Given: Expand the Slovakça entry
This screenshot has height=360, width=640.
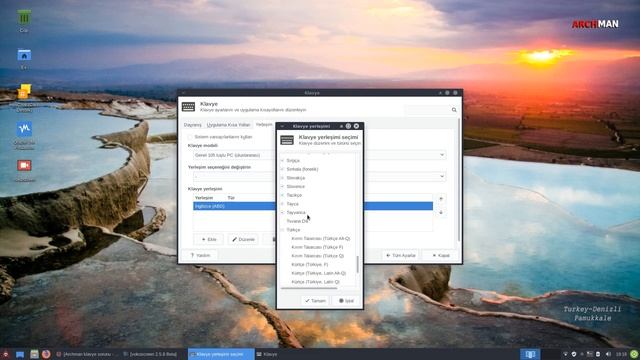Looking at the screenshot, I should [282, 178].
